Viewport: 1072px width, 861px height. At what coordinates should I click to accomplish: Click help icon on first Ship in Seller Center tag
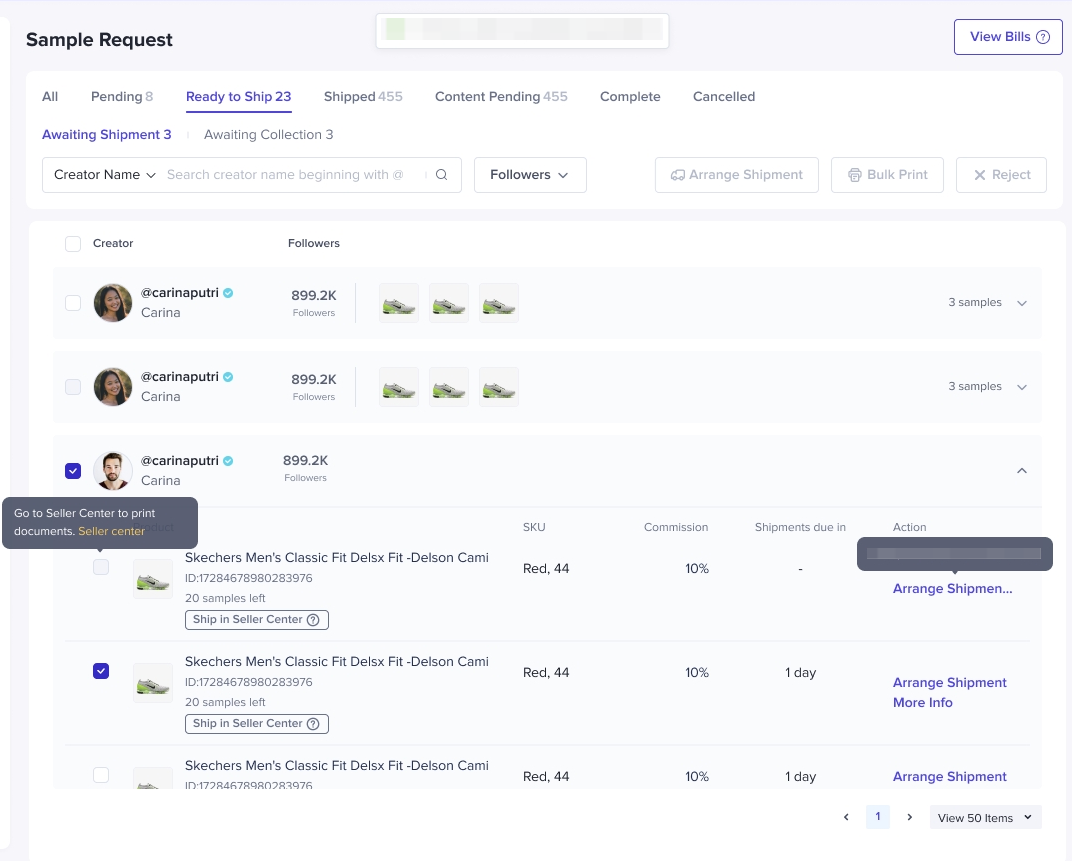(x=313, y=620)
